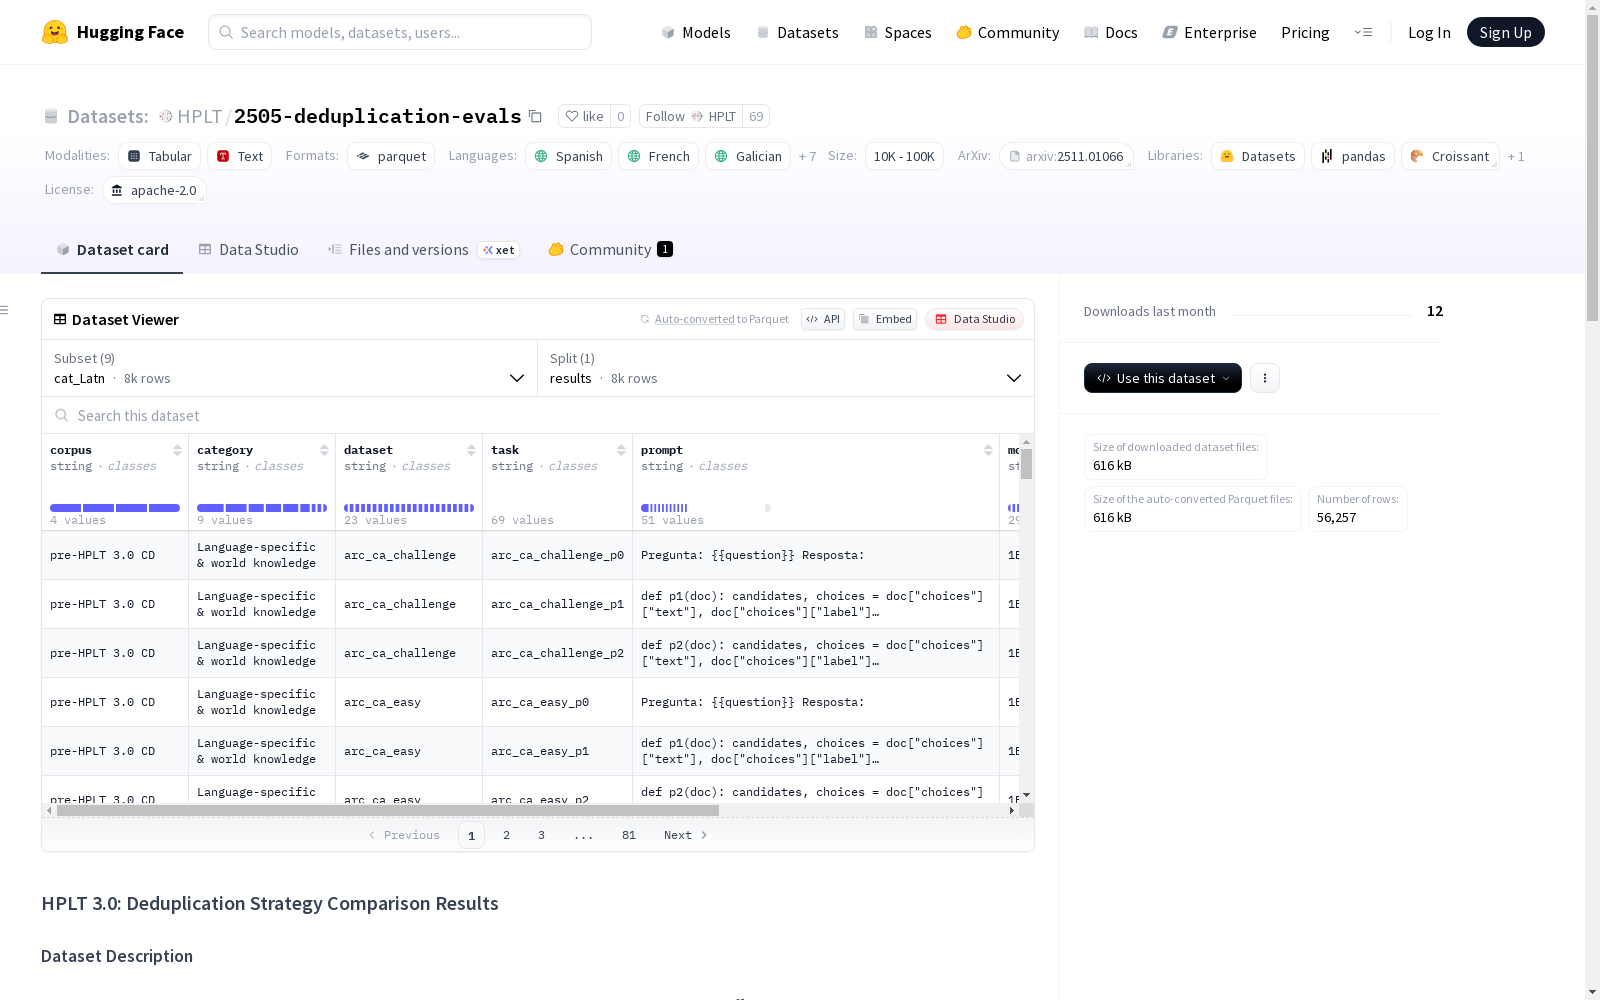Open the three-dot options next to Use this dataset
This screenshot has height=1000, width=1600.
pyautogui.click(x=1265, y=378)
